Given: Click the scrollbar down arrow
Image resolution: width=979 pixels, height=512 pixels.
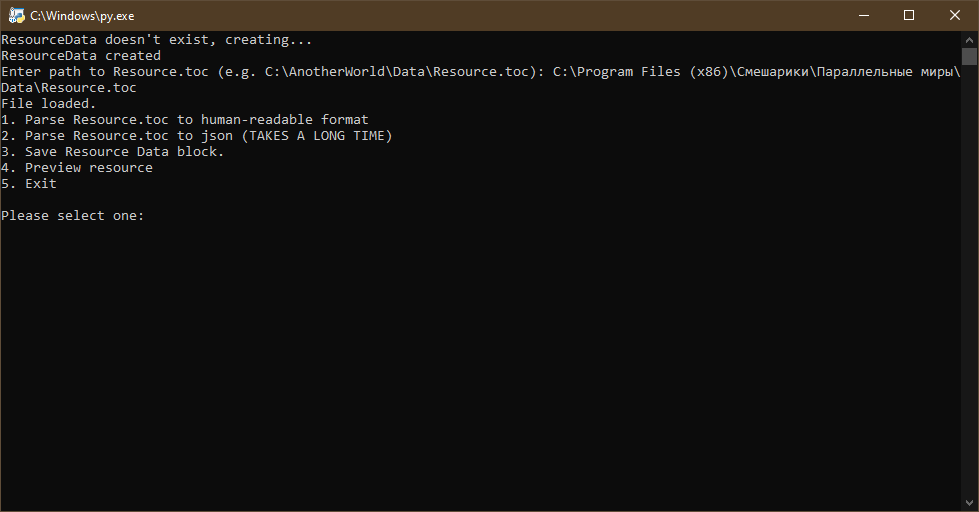Looking at the screenshot, I should (969, 502).
